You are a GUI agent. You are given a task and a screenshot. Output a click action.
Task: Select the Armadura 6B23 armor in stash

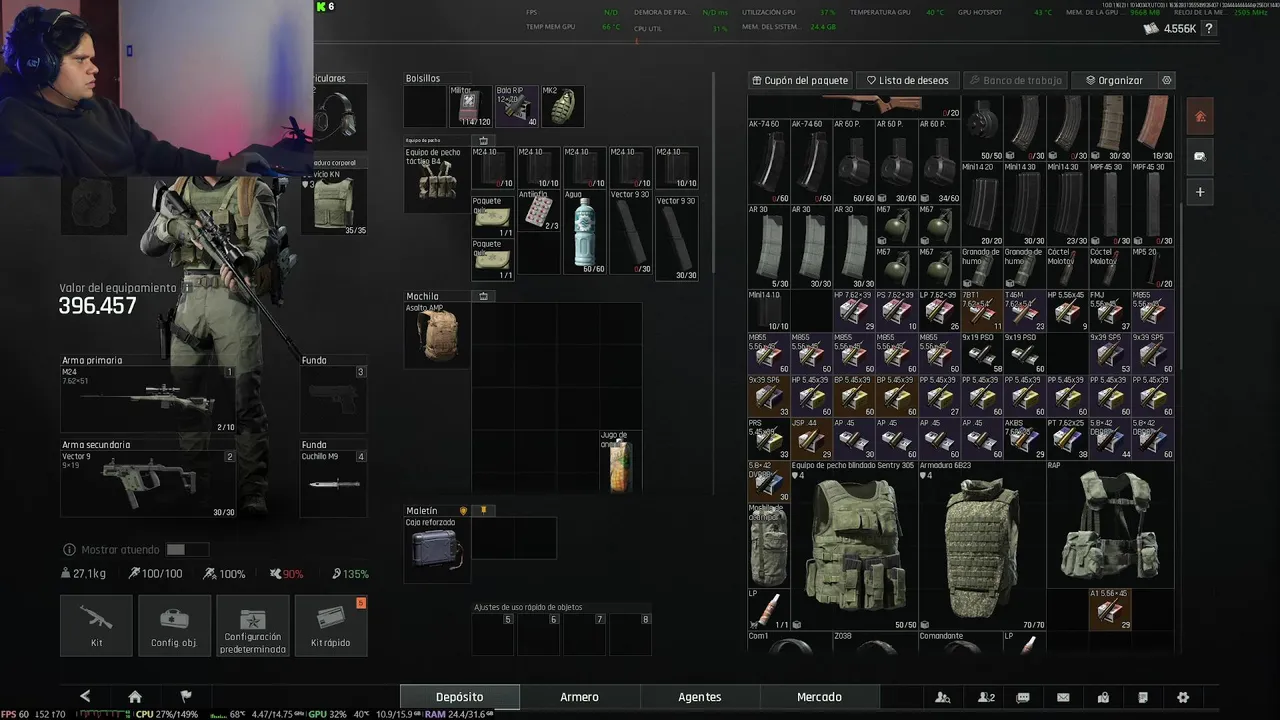[x=982, y=545]
